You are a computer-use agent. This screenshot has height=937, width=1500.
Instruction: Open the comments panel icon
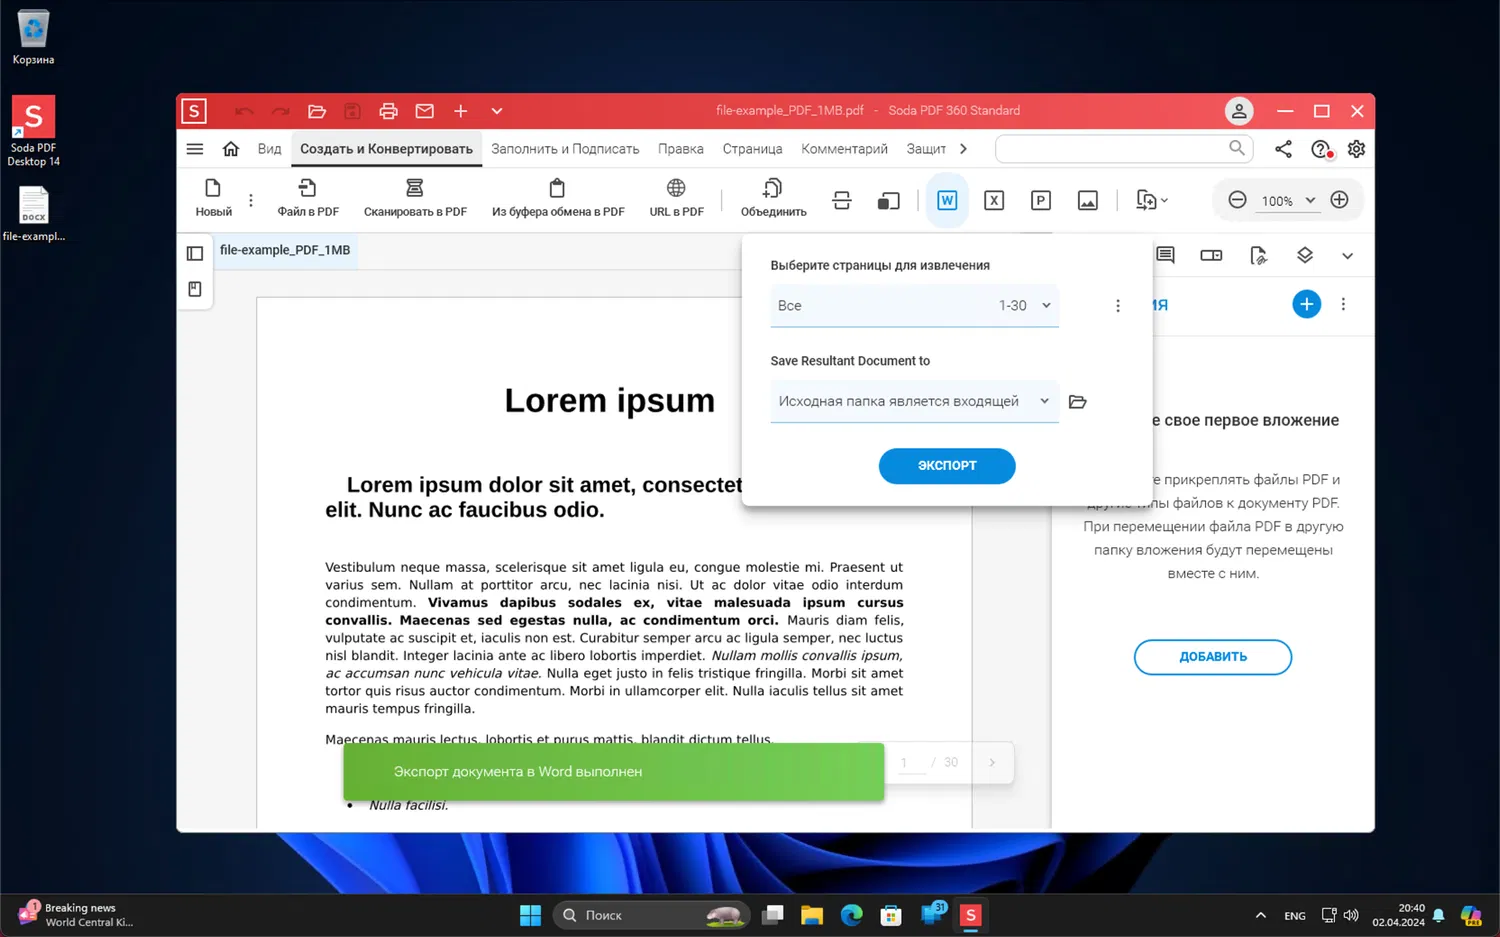tap(1165, 255)
